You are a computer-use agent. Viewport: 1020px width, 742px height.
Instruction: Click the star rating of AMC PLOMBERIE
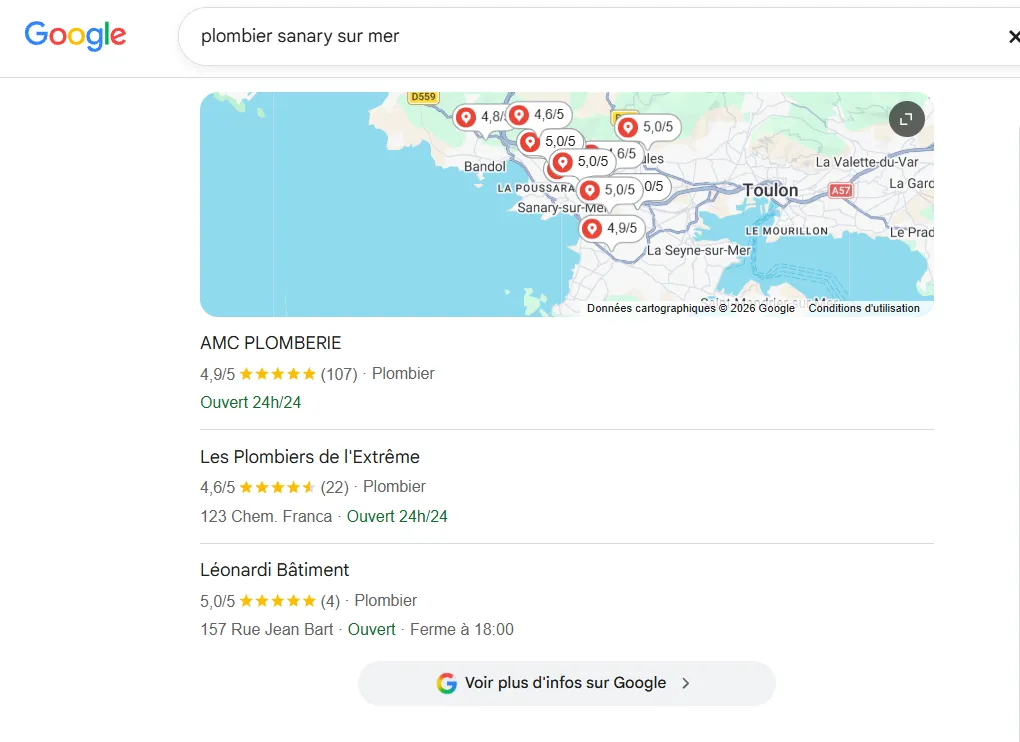click(278, 374)
